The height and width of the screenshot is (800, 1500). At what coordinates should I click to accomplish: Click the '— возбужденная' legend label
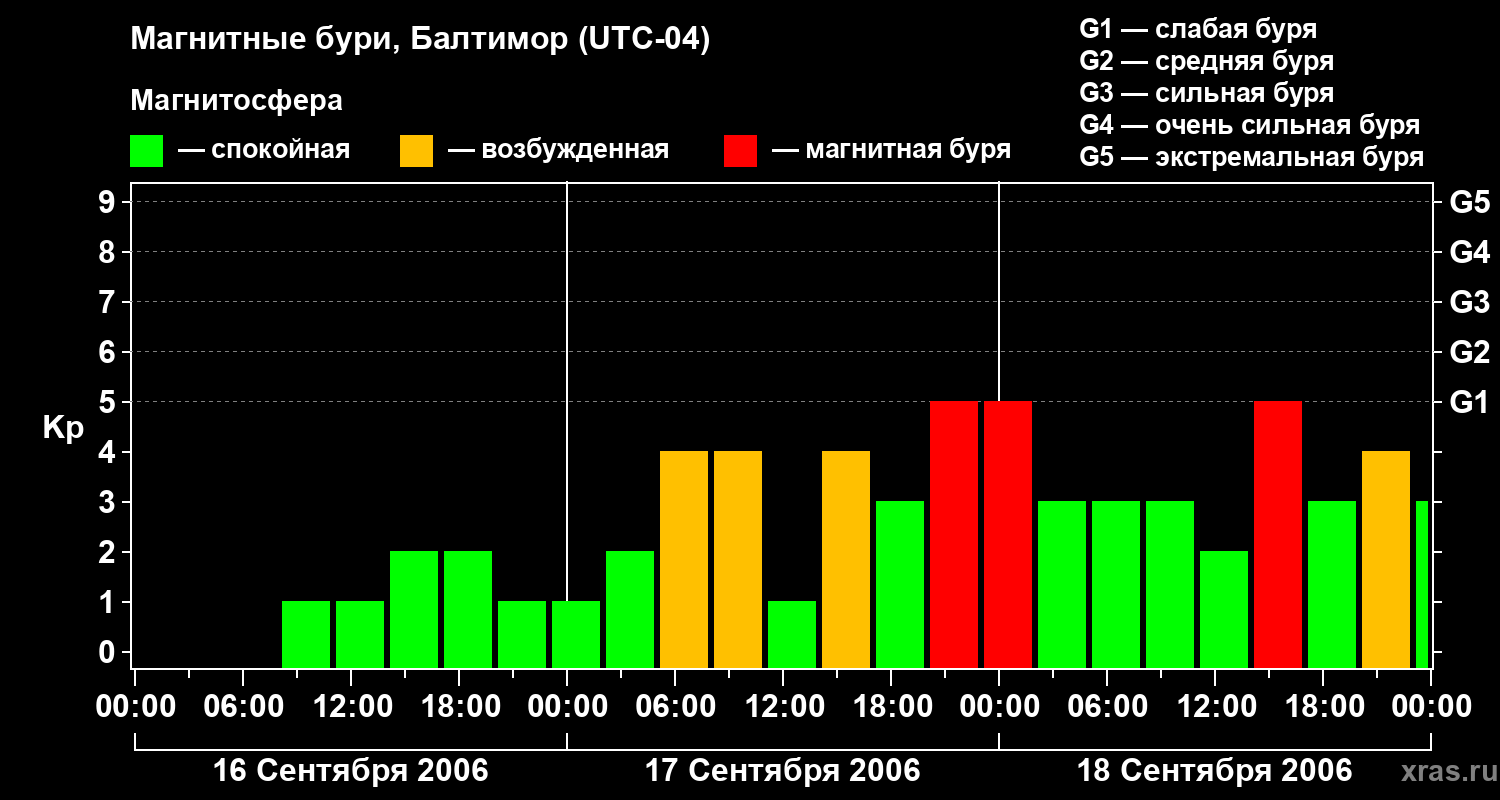click(558, 150)
